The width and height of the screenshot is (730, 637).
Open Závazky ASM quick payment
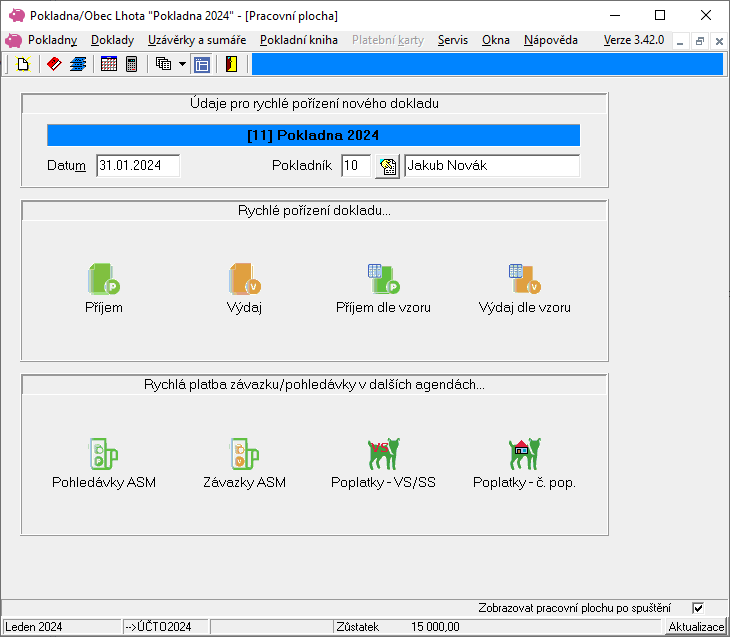pos(244,463)
